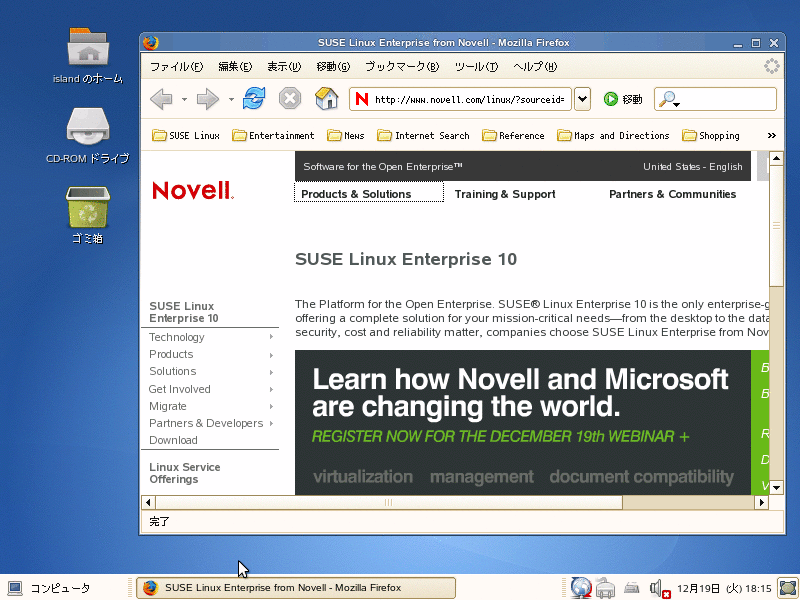
Task: Go back with the Back arrow
Action: pos(162,99)
